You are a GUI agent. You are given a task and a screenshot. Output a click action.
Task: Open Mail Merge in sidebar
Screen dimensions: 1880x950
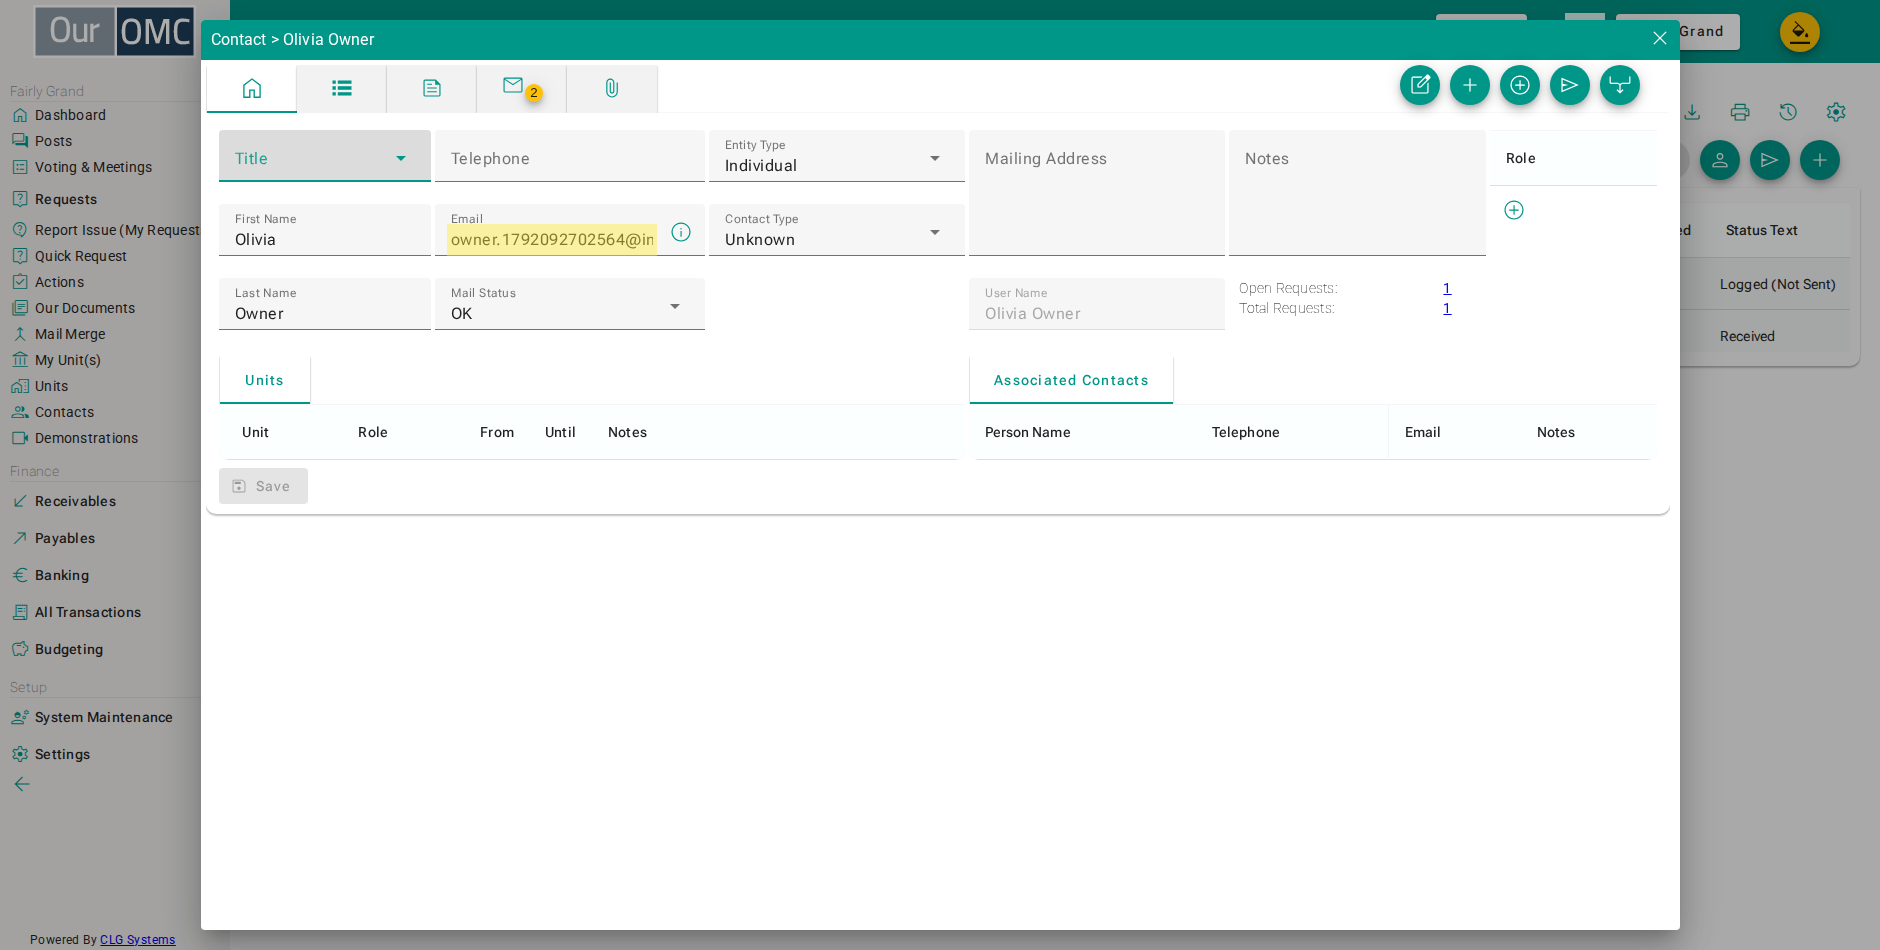[70, 334]
